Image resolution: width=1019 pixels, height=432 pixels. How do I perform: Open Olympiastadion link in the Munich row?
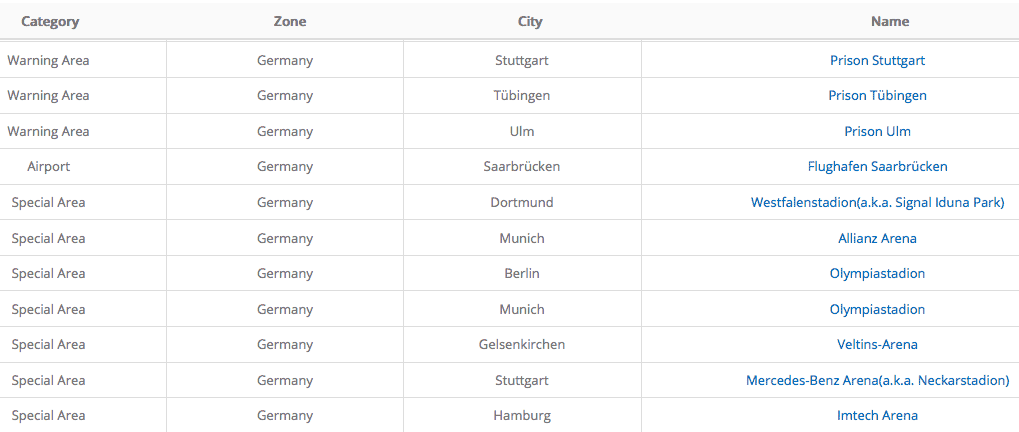pos(877,309)
